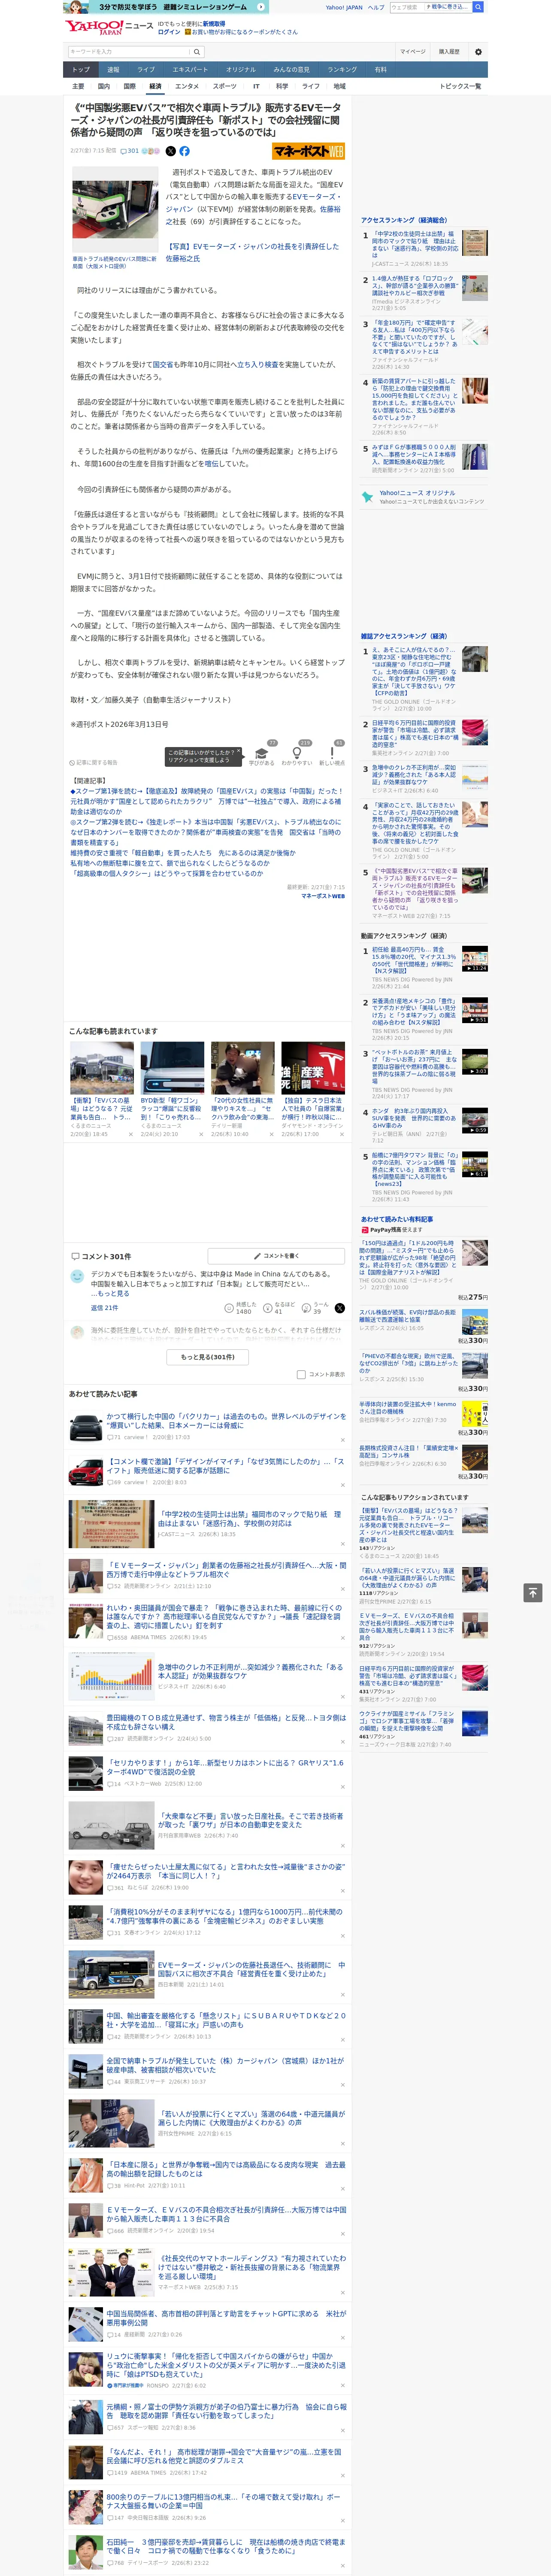This screenshot has width=551, height=2576.
Task: Click the search magnifier icon beside keyword field
Action: tap(197, 52)
